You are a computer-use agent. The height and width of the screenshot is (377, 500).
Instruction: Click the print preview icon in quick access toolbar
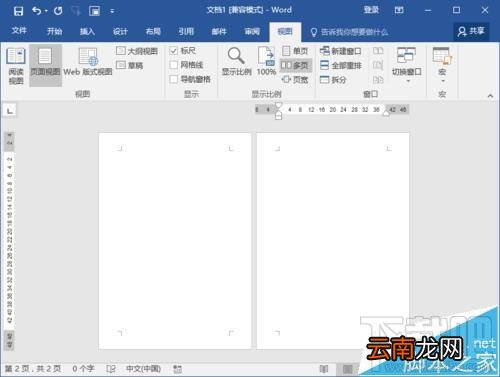pyautogui.click(x=94, y=11)
